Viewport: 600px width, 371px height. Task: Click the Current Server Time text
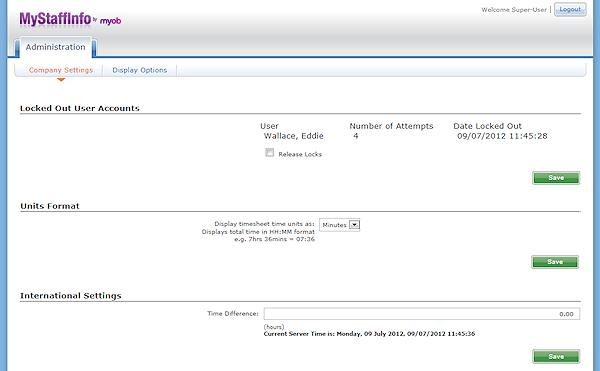click(x=369, y=334)
